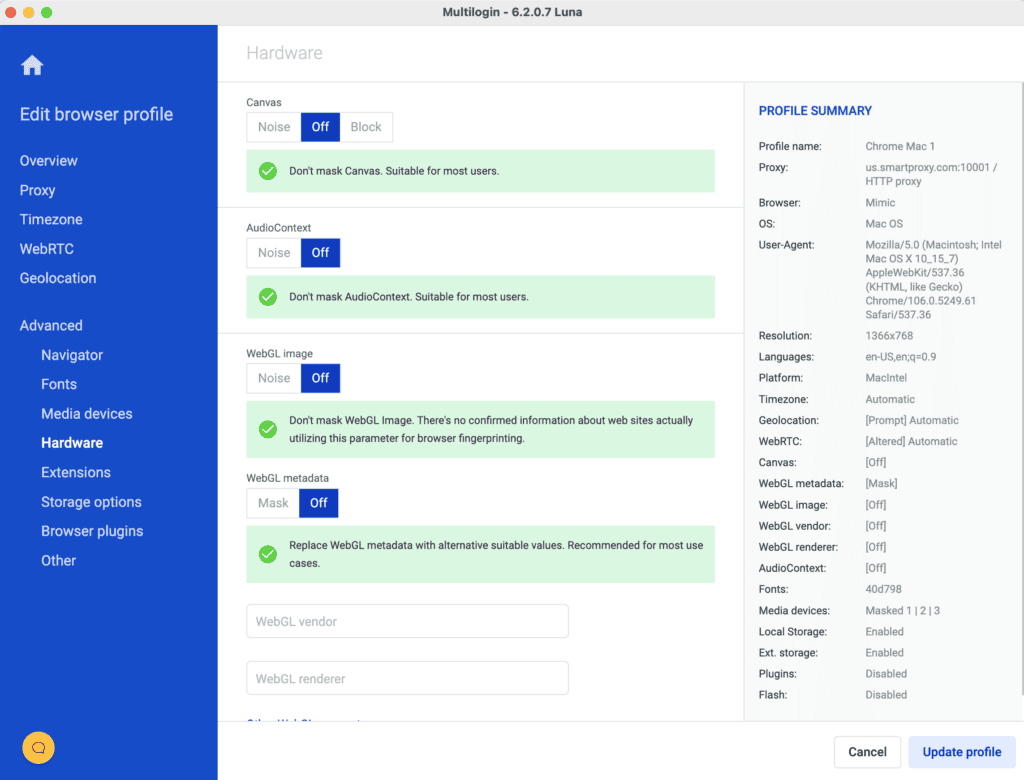The height and width of the screenshot is (780, 1024).
Task: Click the Home icon in the sidebar
Action: [x=32, y=64]
